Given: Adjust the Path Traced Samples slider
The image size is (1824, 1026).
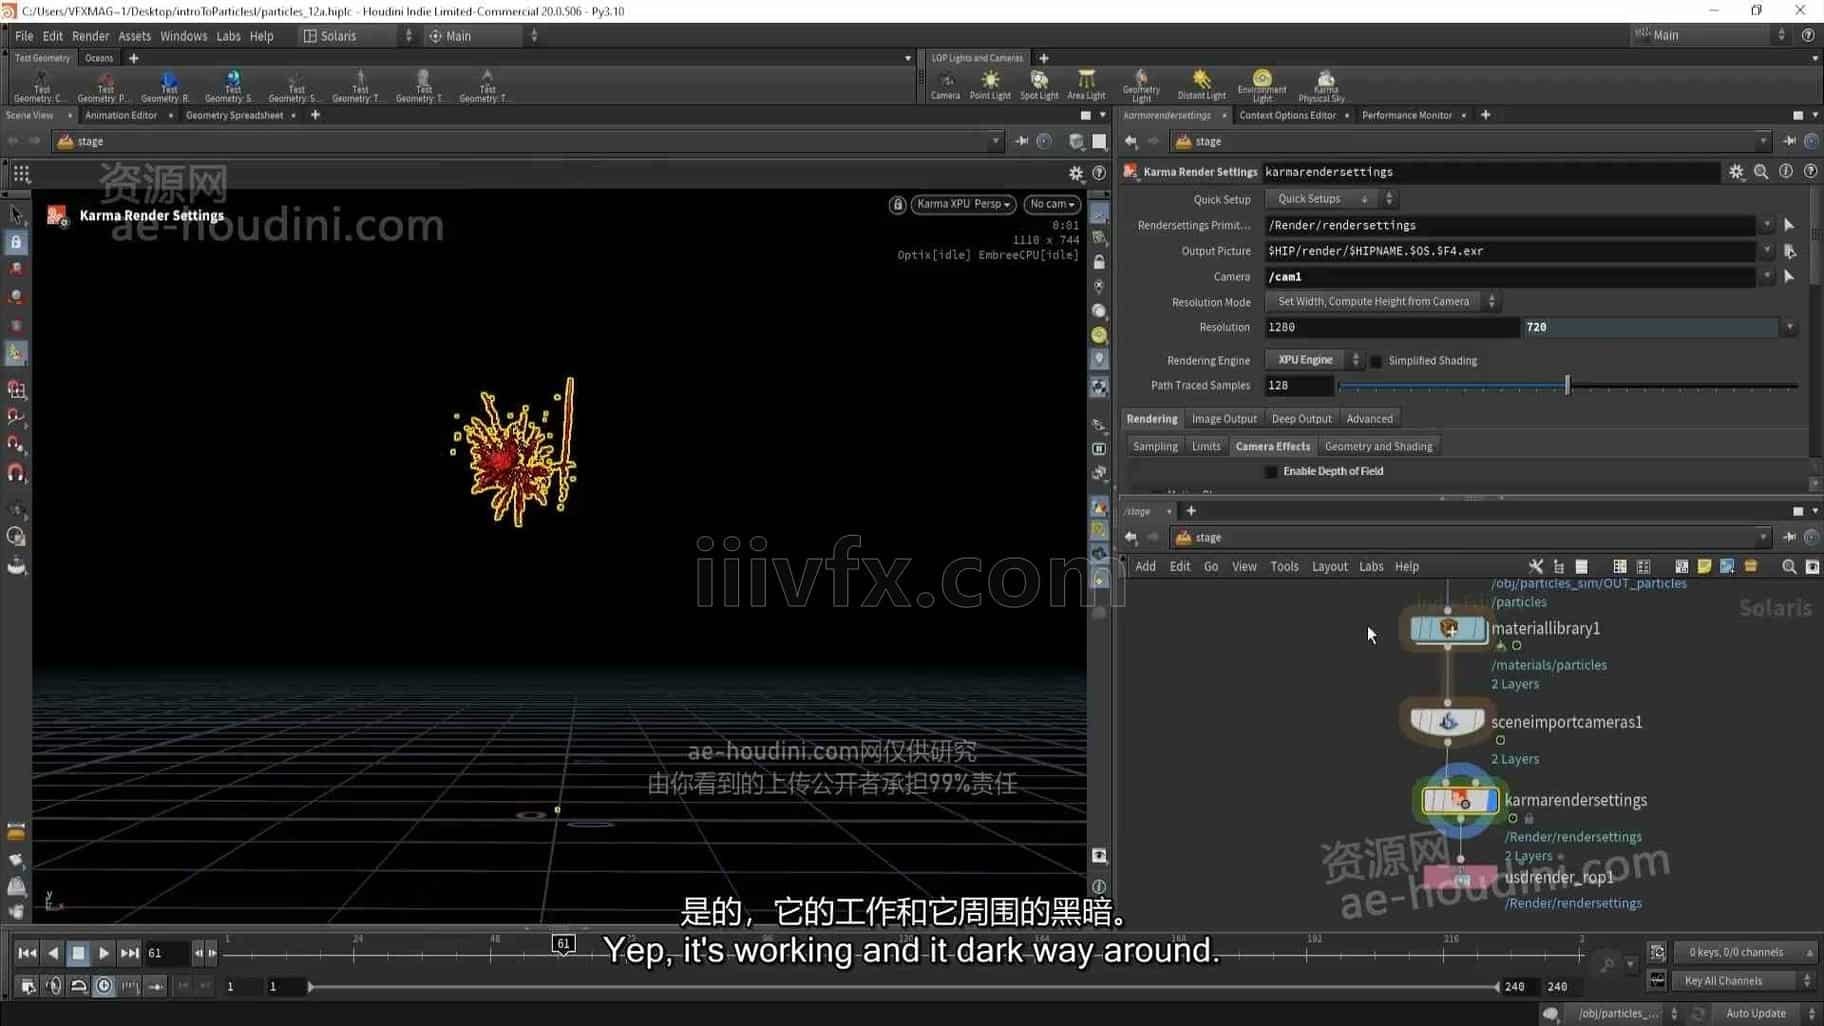Looking at the screenshot, I should (1567, 385).
